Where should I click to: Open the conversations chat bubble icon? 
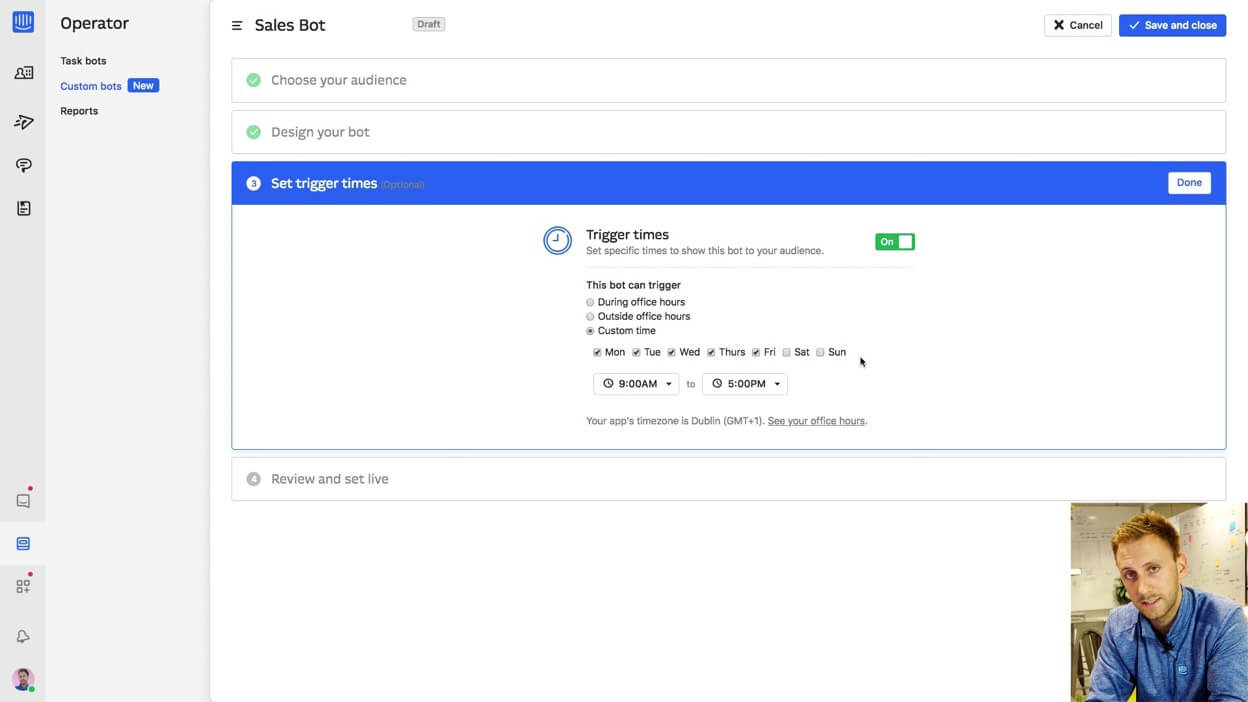(23, 165)
